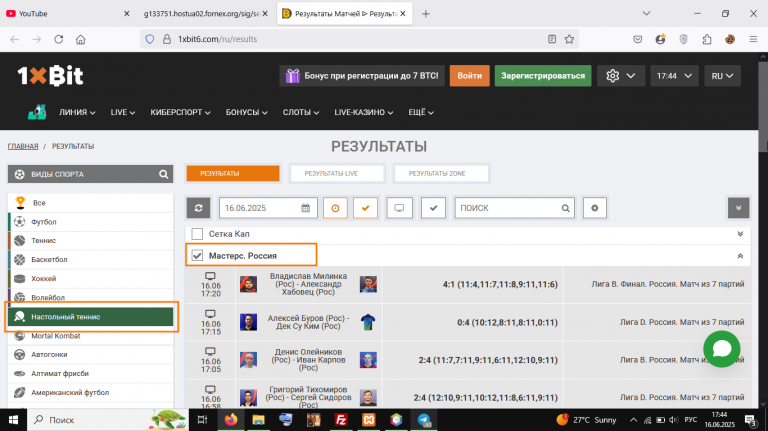Toggle the orange clock filter
The height and width of the screenshot is (431, 768).
coord(336,208)
